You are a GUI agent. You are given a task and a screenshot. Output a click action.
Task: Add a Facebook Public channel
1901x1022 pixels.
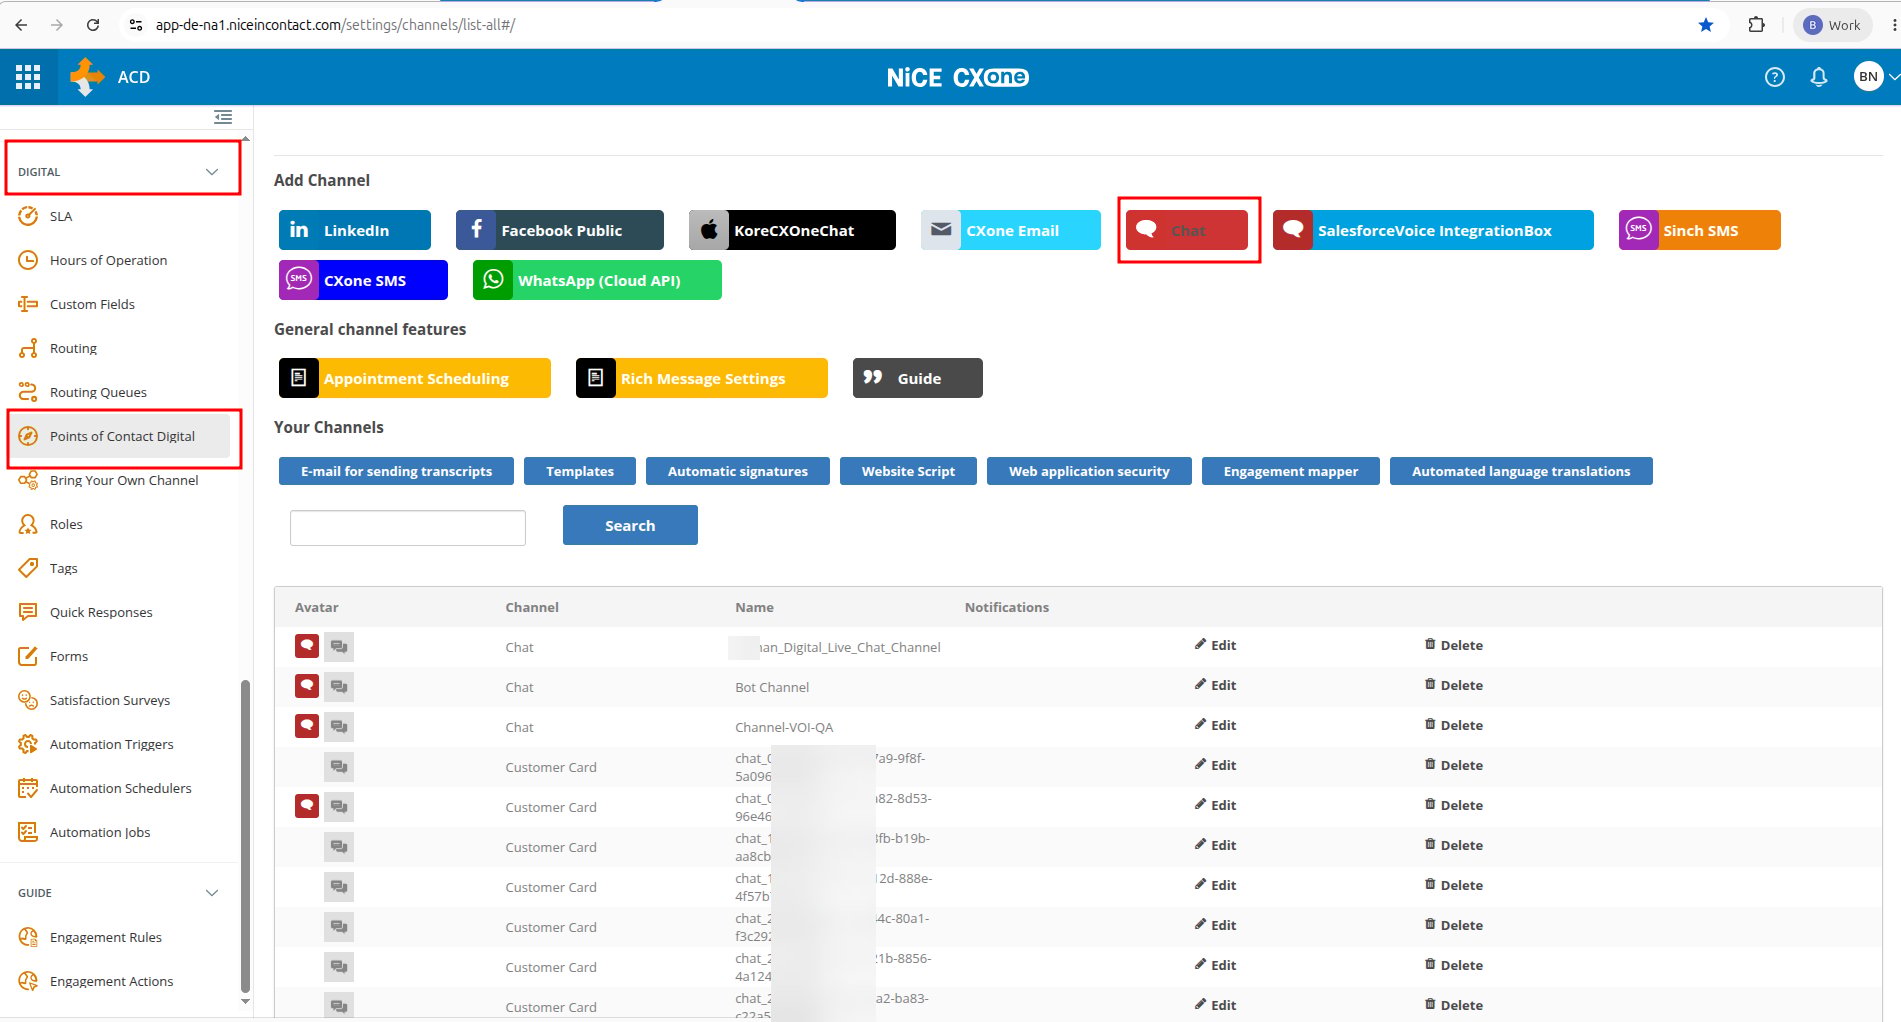click(x=560, y=230)
